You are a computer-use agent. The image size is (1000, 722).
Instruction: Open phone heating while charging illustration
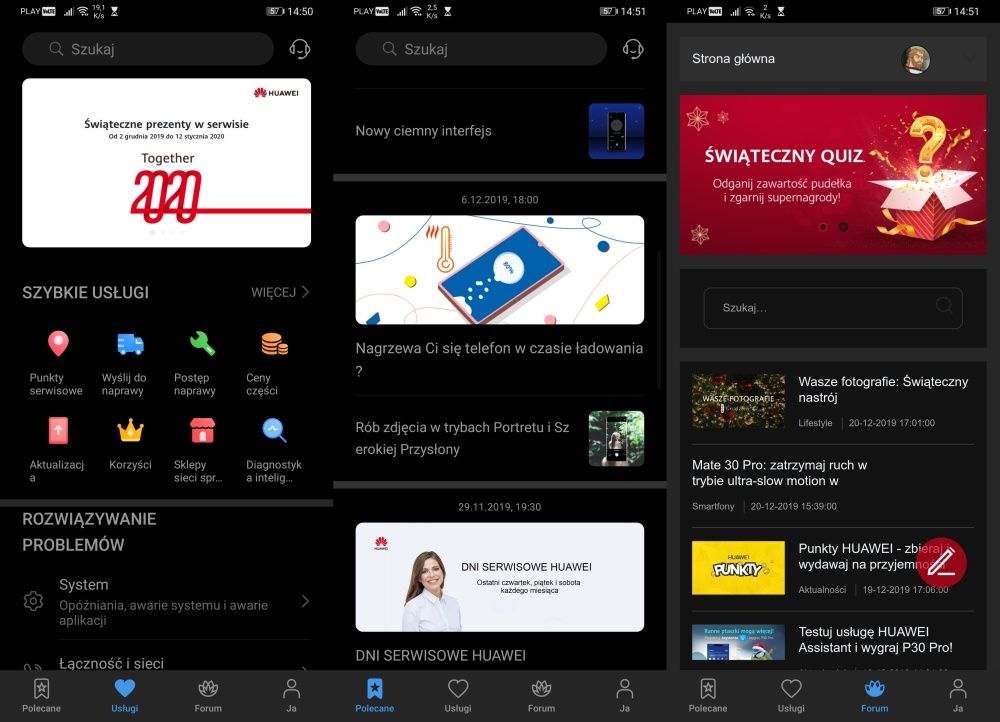click(x=499, y=270)
